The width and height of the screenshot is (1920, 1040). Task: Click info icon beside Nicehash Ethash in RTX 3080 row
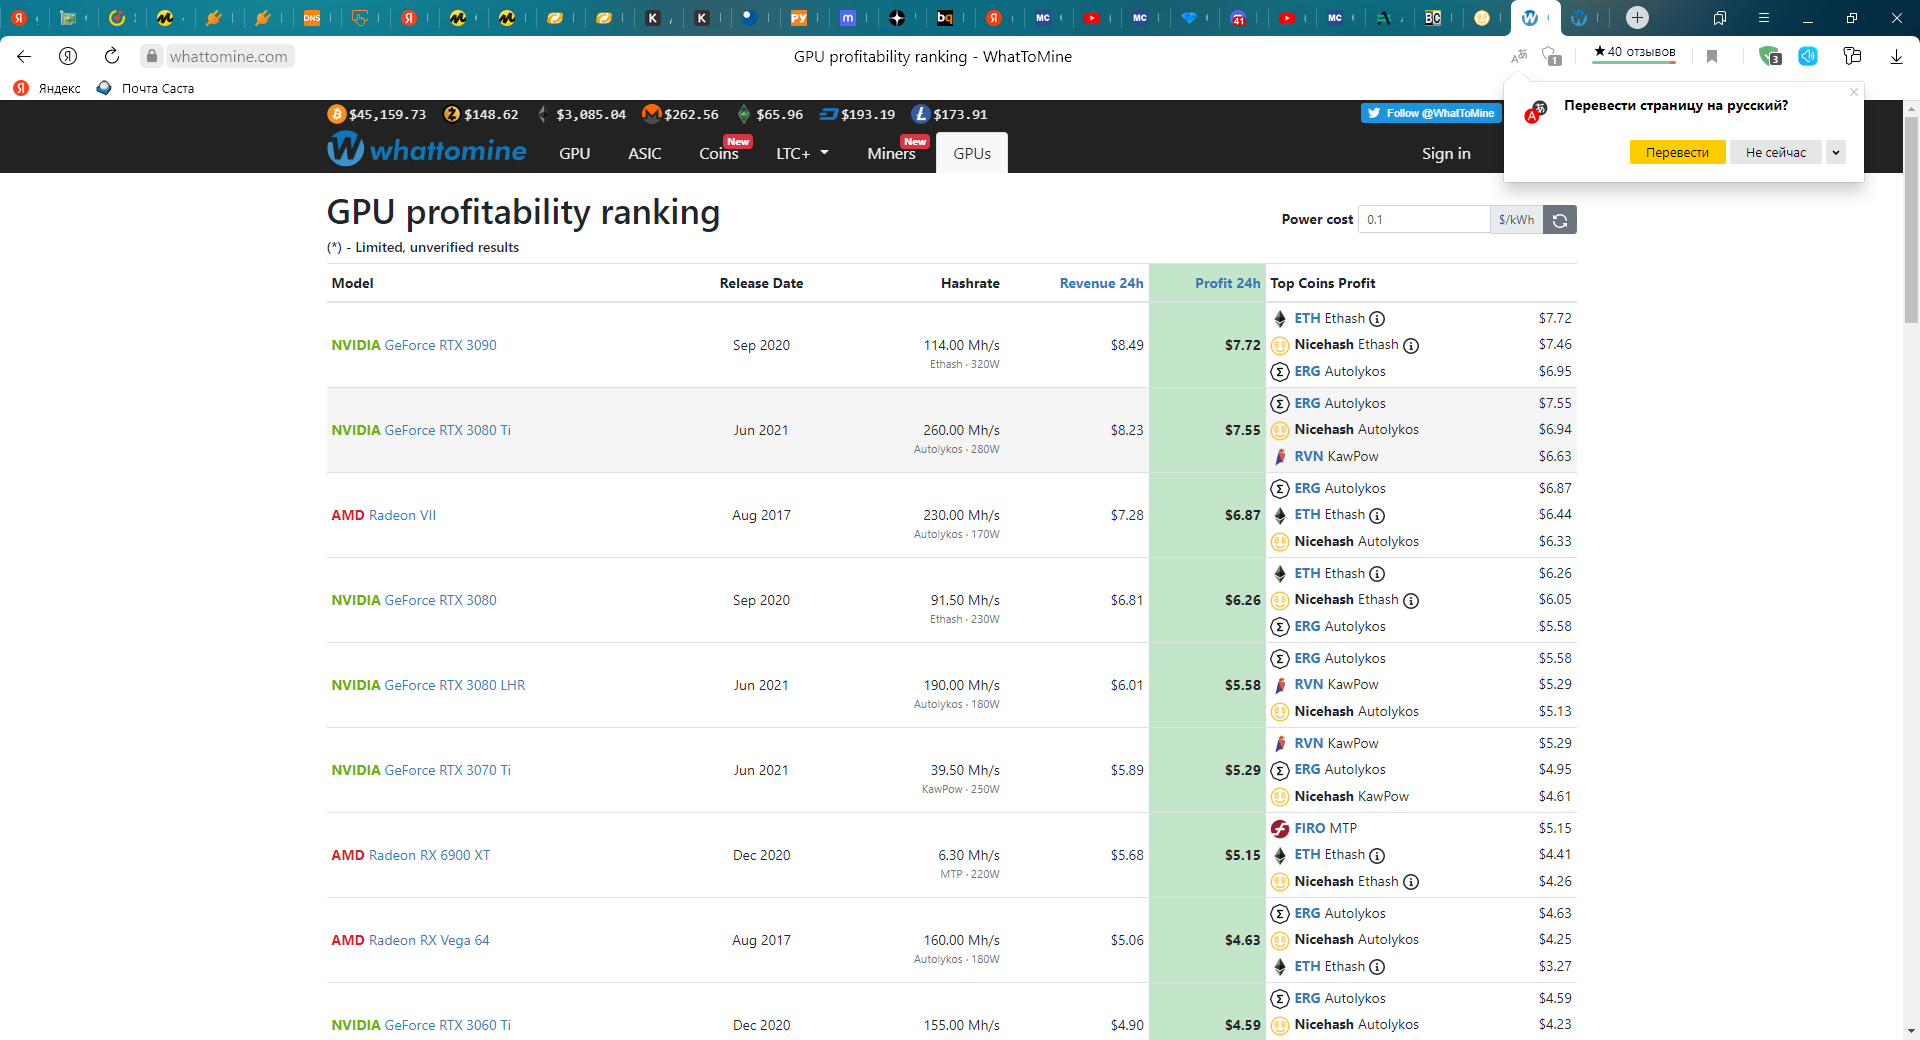point(1411,600)
